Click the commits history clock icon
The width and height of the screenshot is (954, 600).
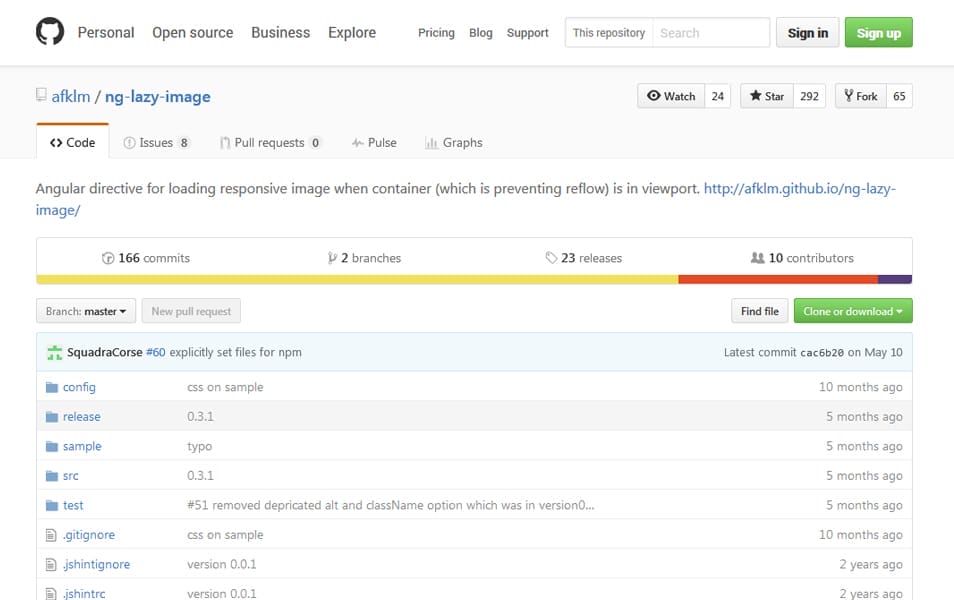click(x=108, y=258)
